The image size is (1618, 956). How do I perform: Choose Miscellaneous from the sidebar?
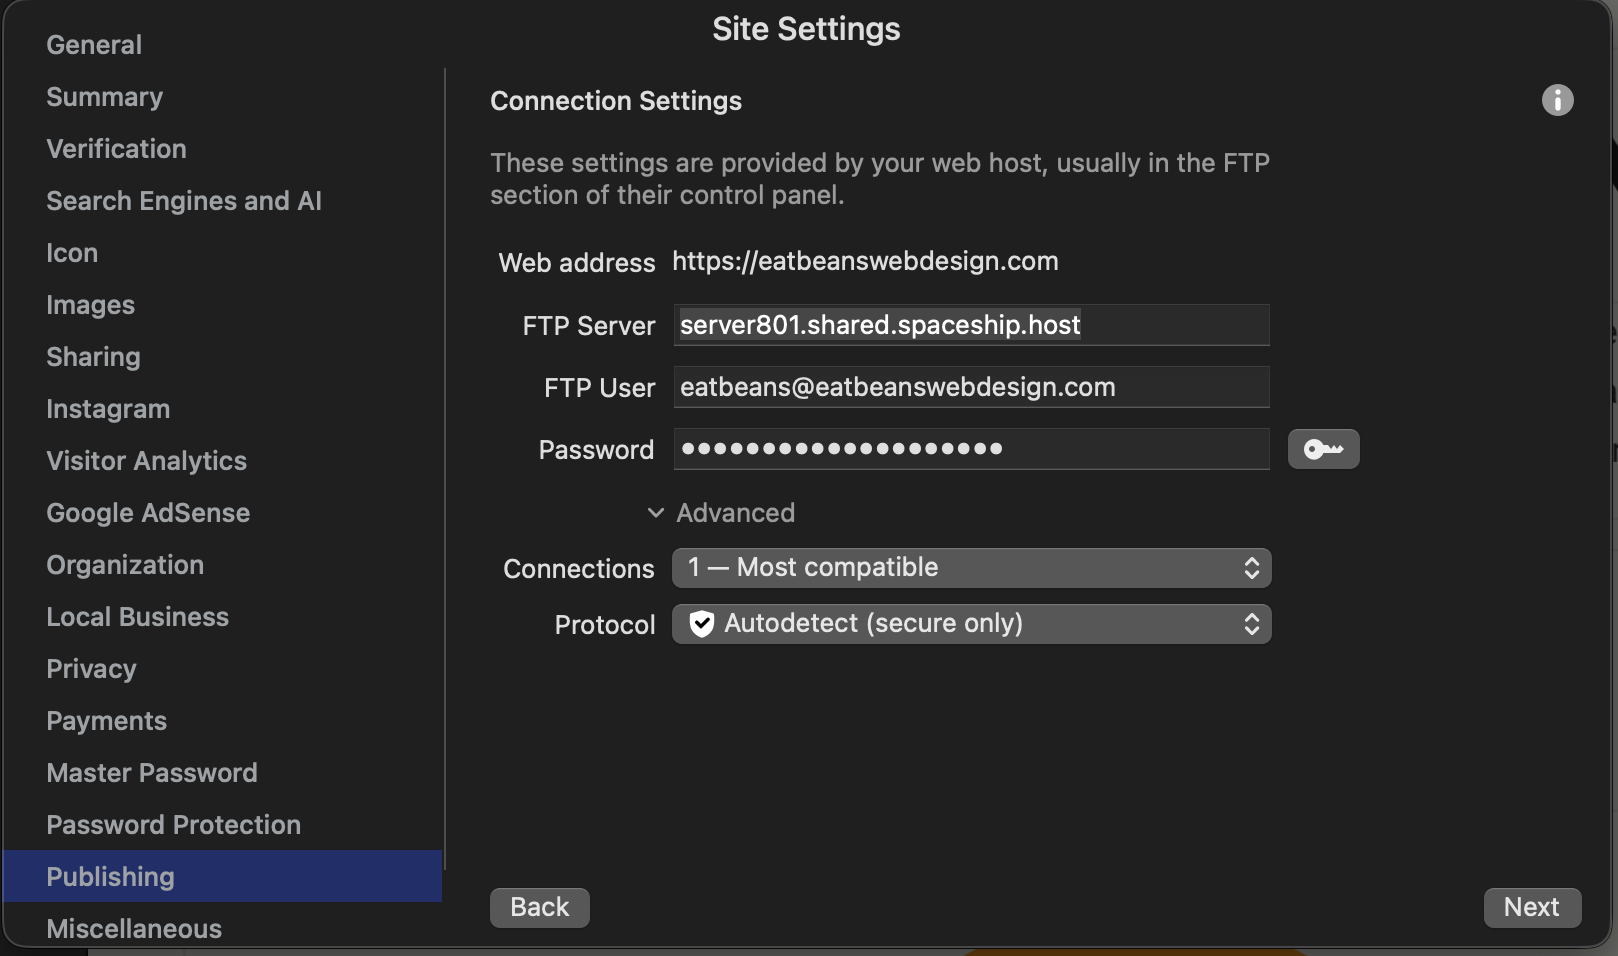point(134,928)
